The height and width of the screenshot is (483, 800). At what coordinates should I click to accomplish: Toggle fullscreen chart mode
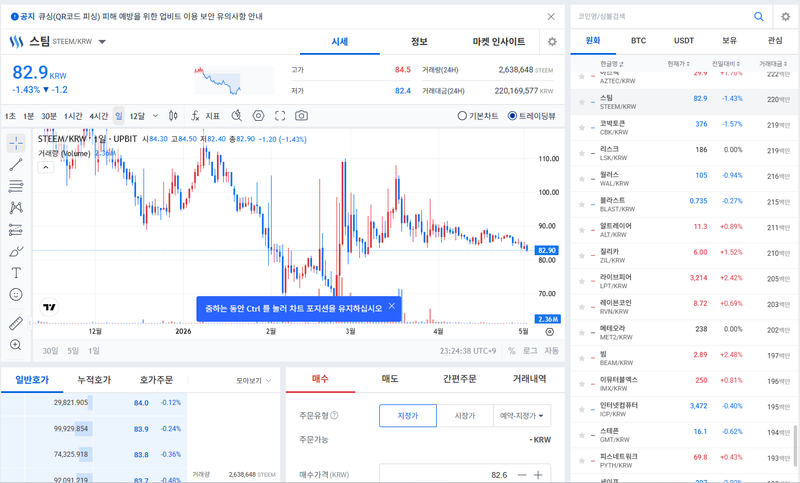pos(280,116)
